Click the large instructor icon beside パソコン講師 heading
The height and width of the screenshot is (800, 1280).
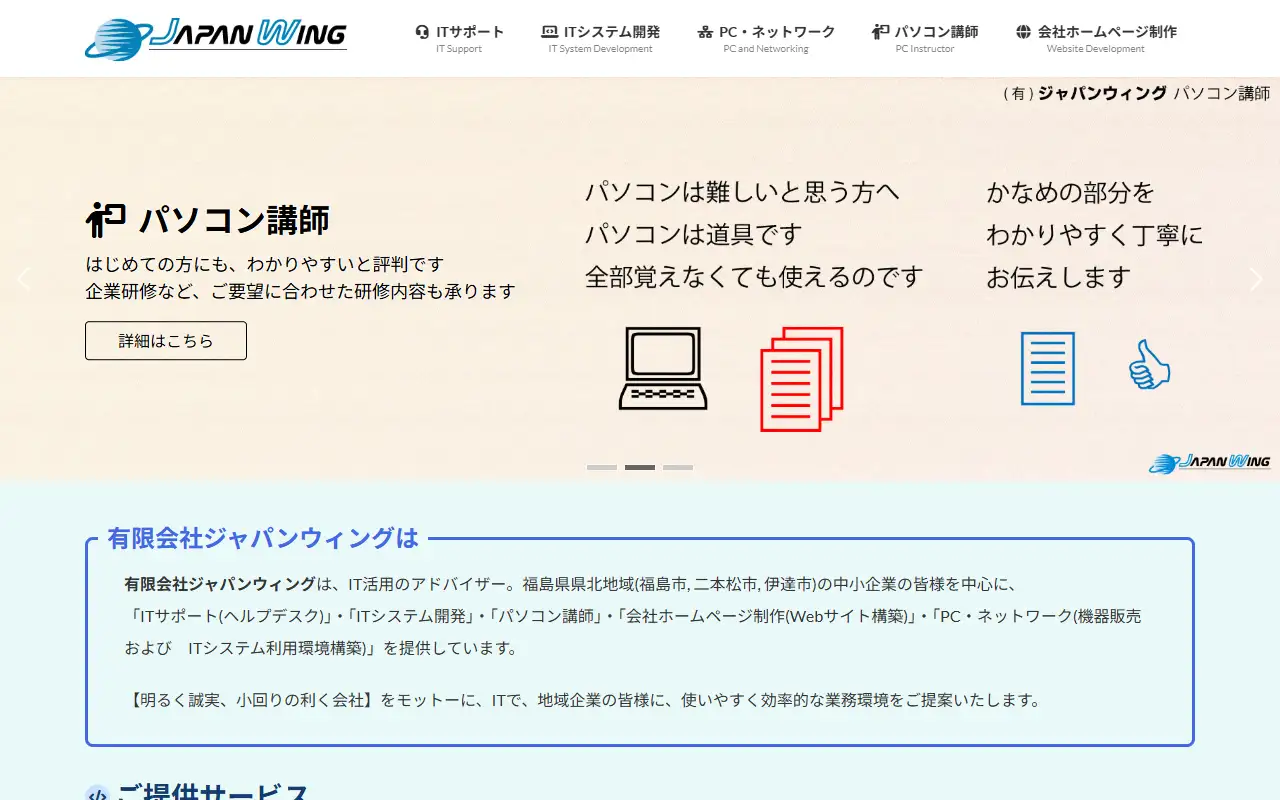click(x=106, y=219)
